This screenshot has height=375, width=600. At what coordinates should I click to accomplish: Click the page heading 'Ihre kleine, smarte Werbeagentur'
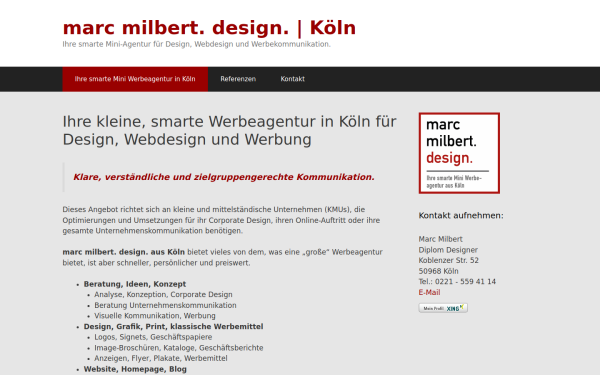click(229, 130)
